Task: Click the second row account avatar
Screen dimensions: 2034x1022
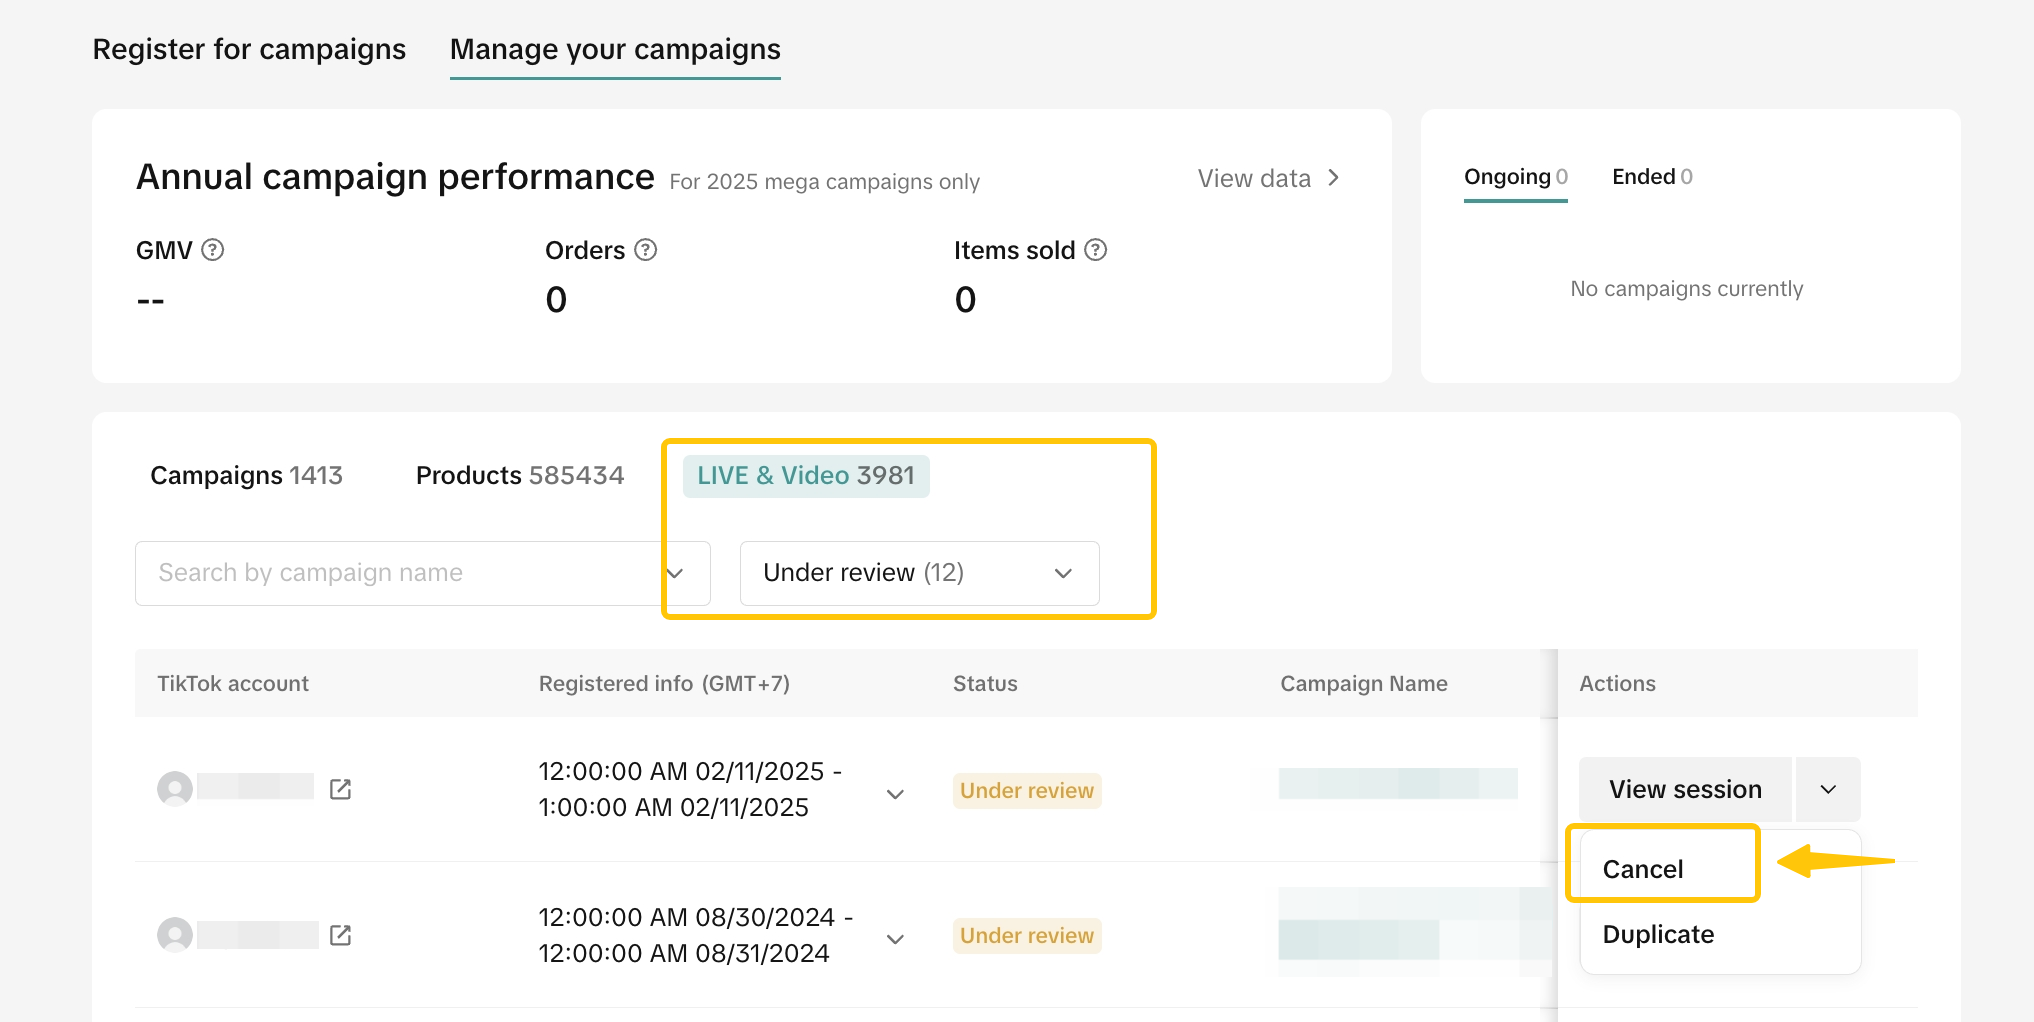Action: click(175, 935)
